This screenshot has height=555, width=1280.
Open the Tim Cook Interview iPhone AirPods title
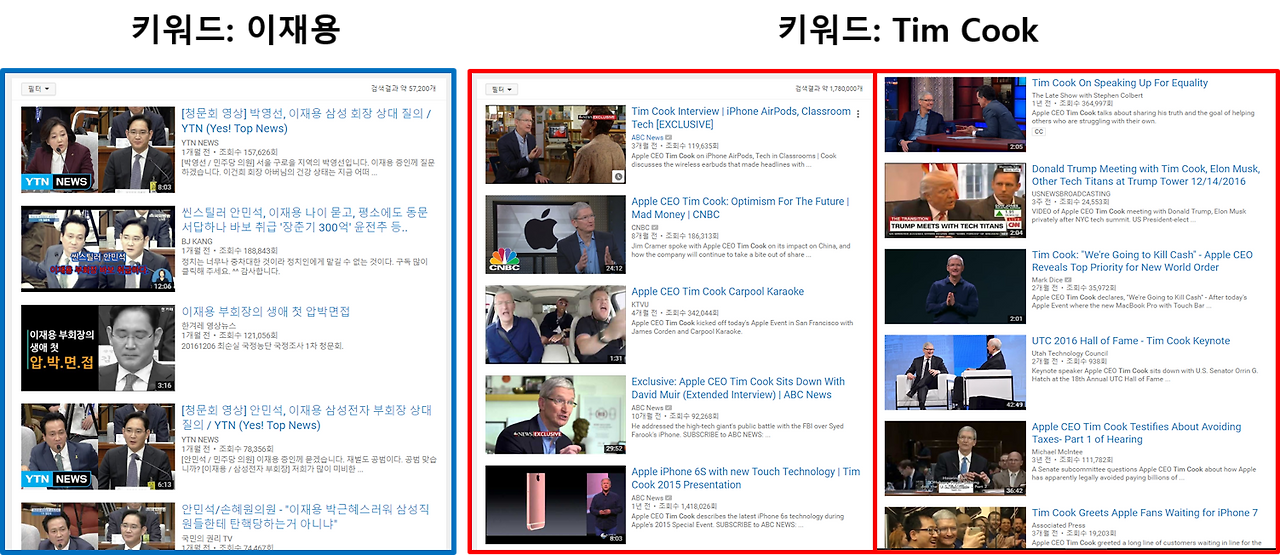point(741,118)
